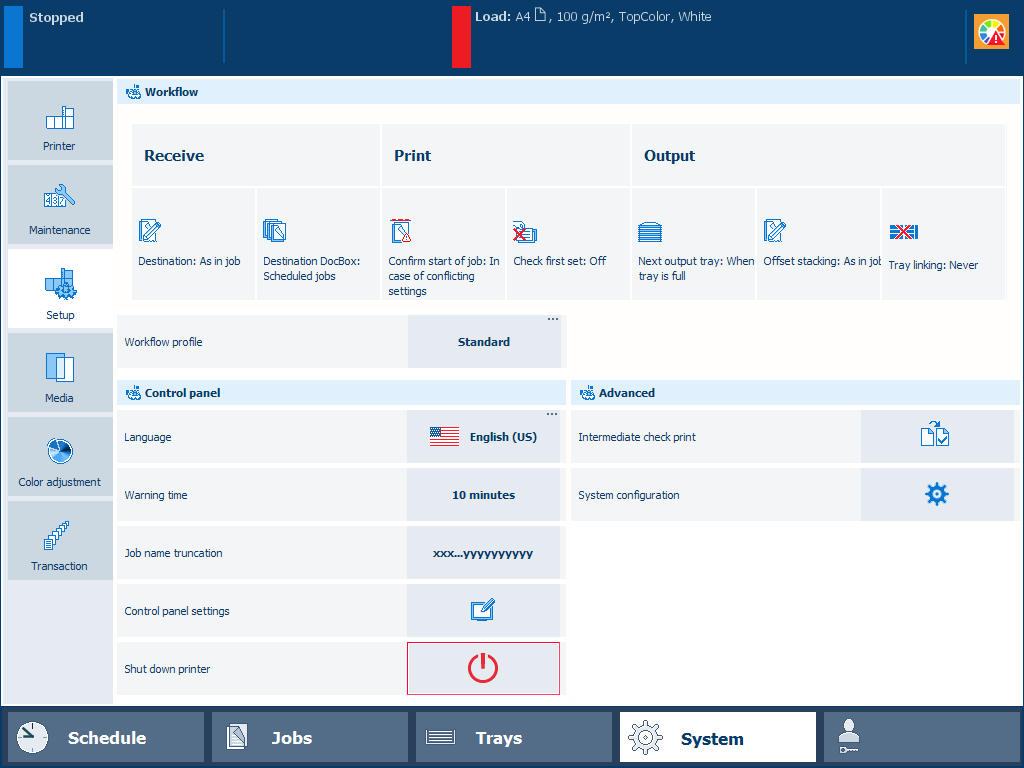Select the Transaction sidebar item
This screenshot has height=768, width=1024.
tap(59, 541)
